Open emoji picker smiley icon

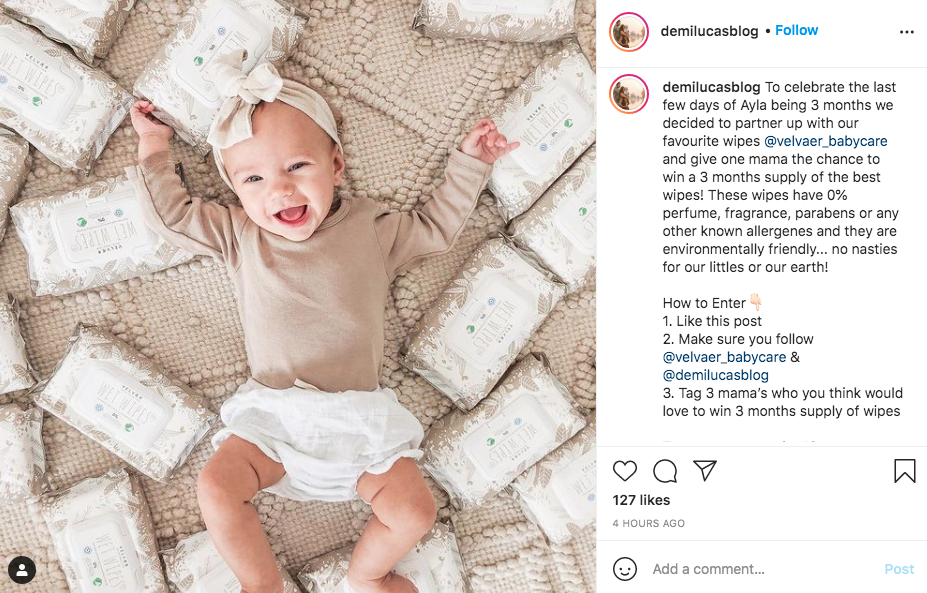(x=625, y=569)
